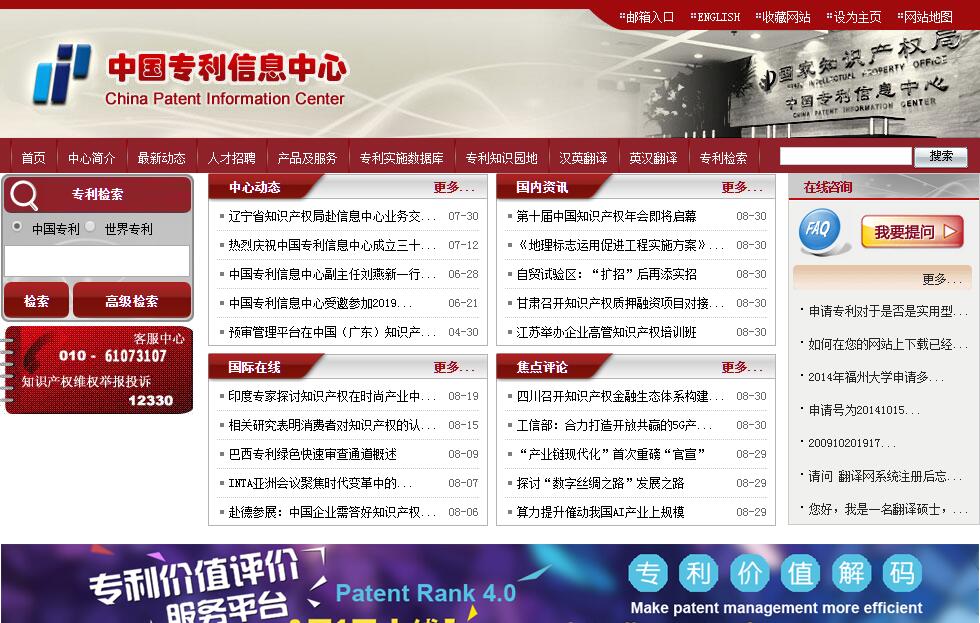The height and width of the screenshot is (623, 980).
Task: Click the 我要提问 button
Action: pos(911,232)
